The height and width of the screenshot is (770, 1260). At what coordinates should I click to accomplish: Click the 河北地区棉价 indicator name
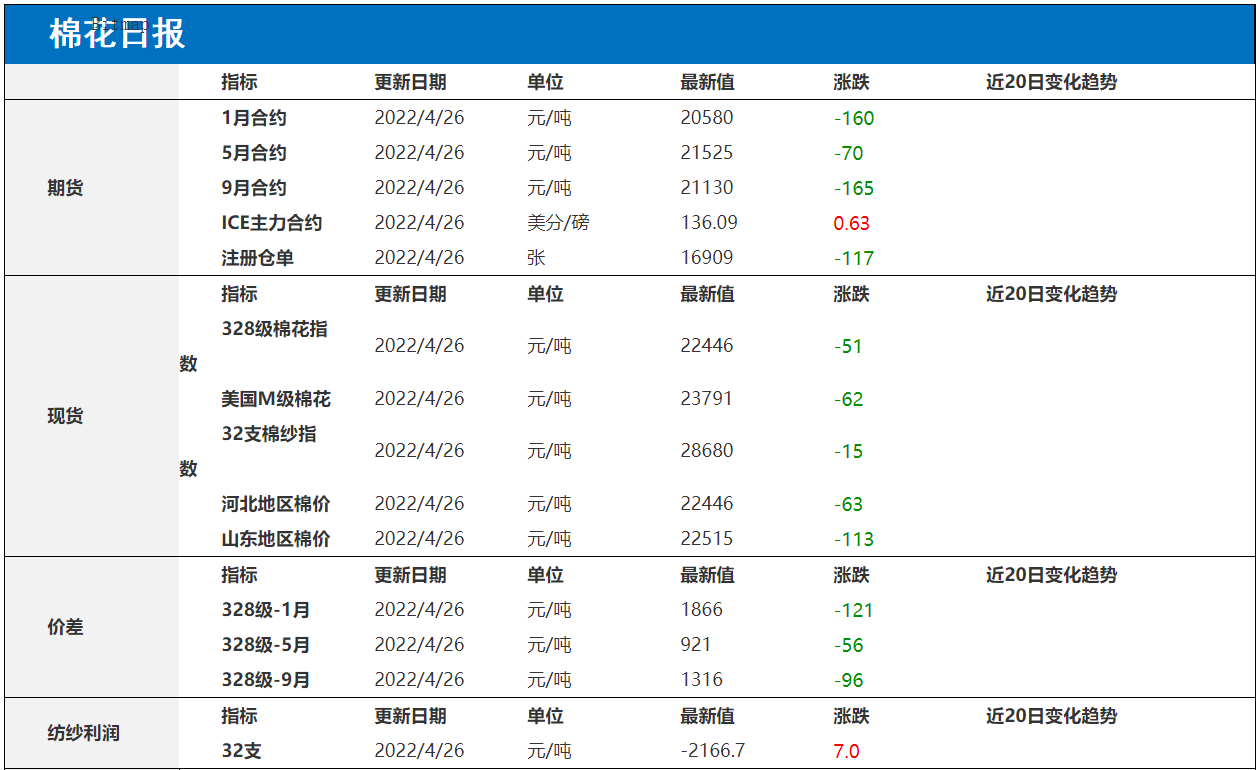276,504
